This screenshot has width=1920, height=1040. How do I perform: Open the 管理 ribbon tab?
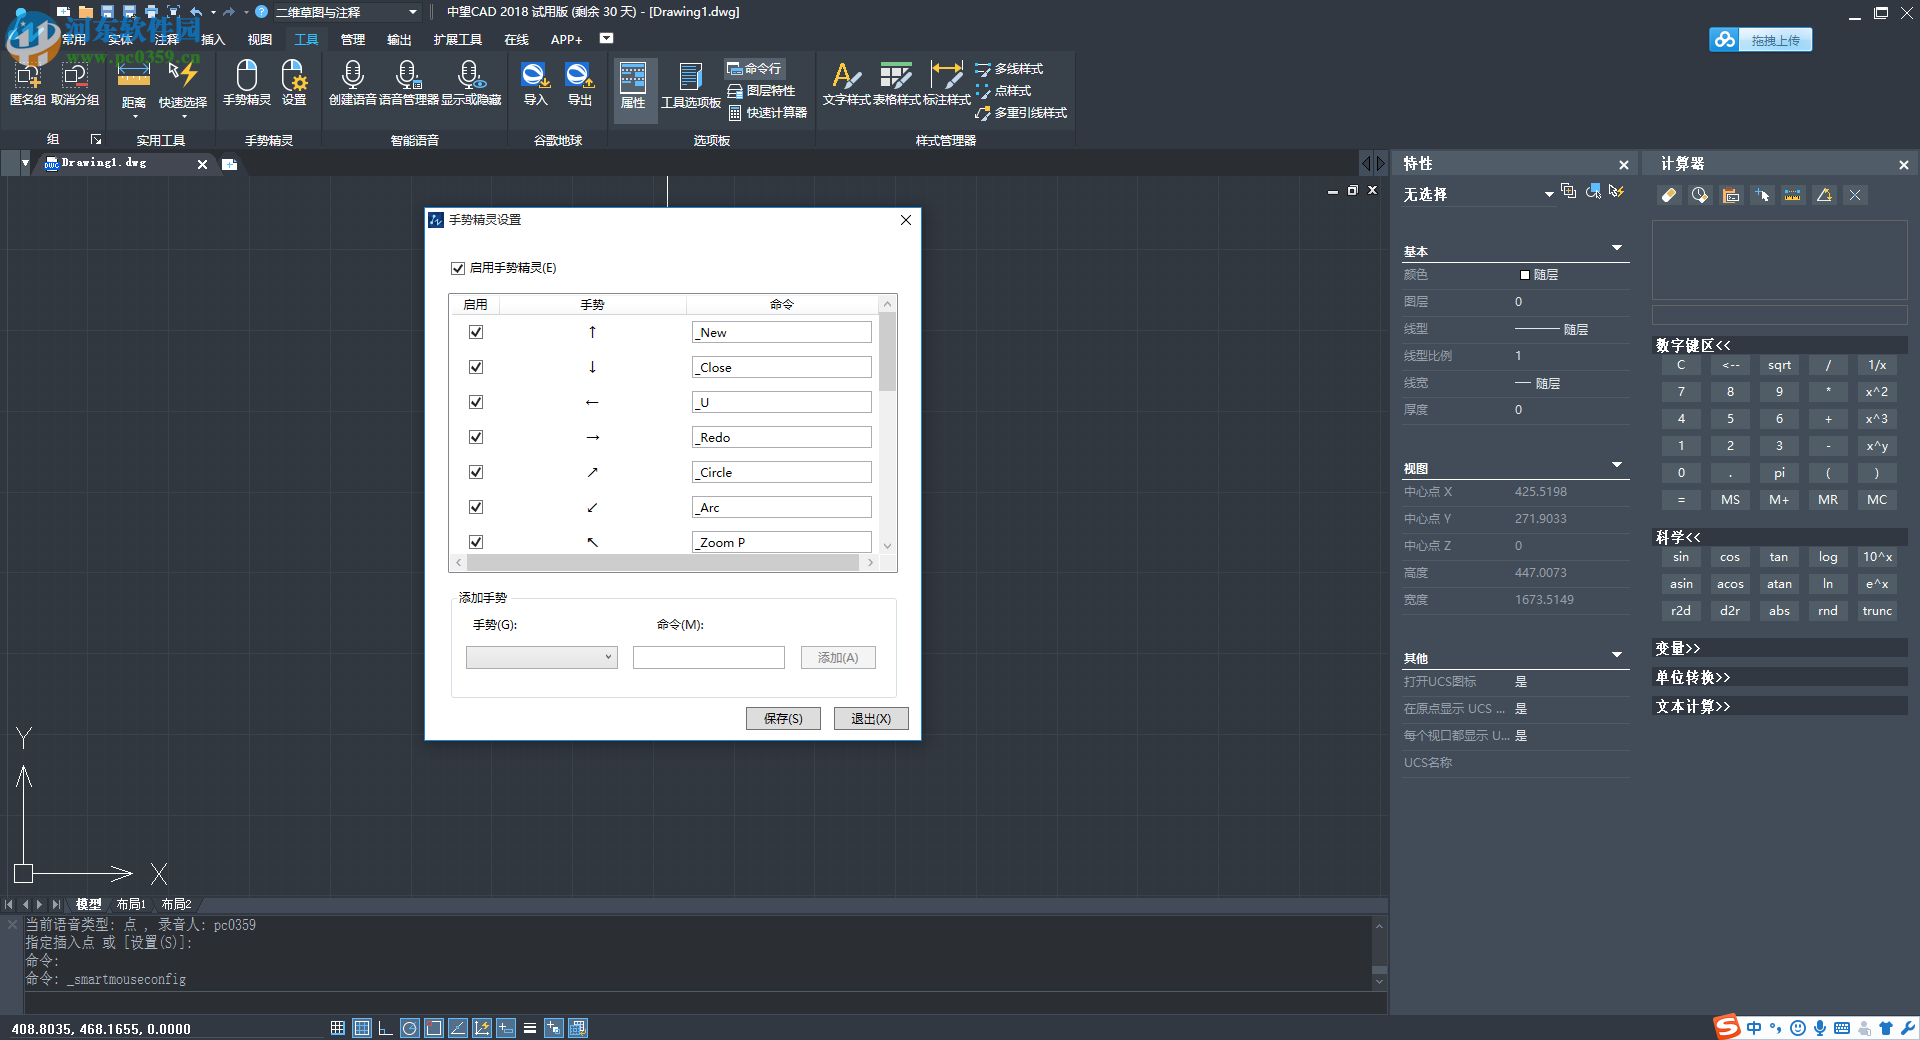[x=352, y=40]
